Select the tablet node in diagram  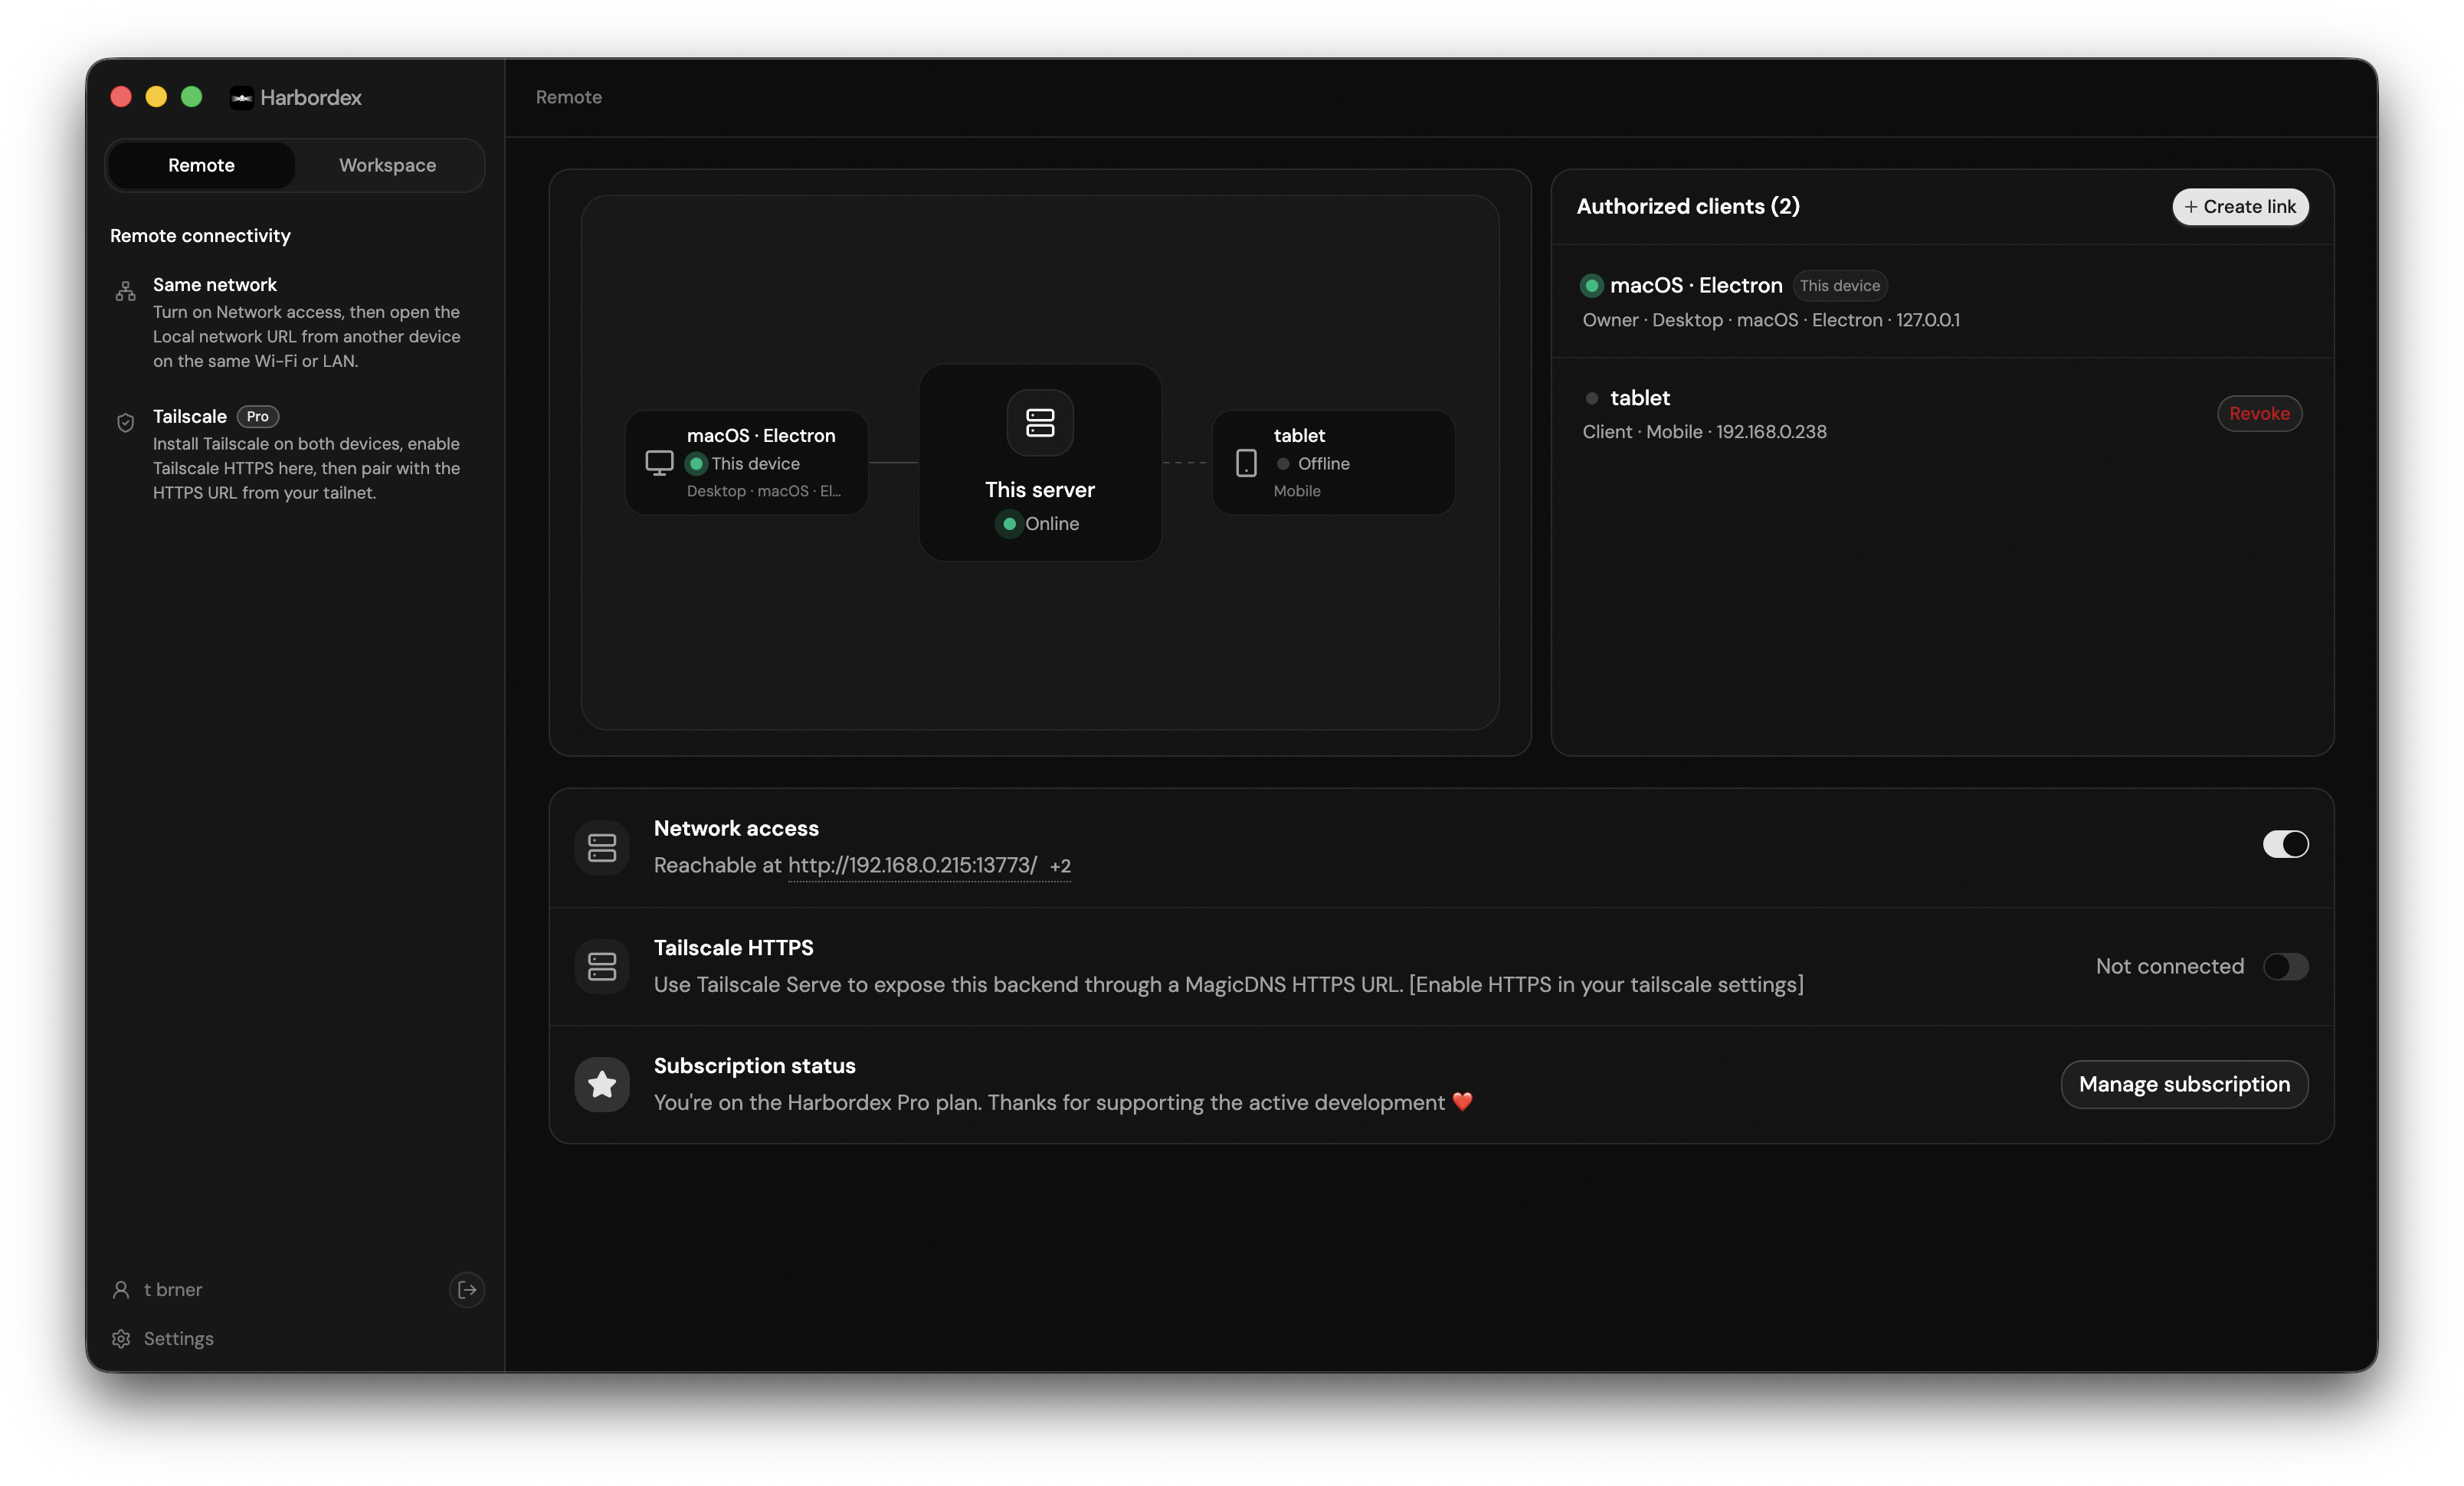pos(1333,463)
